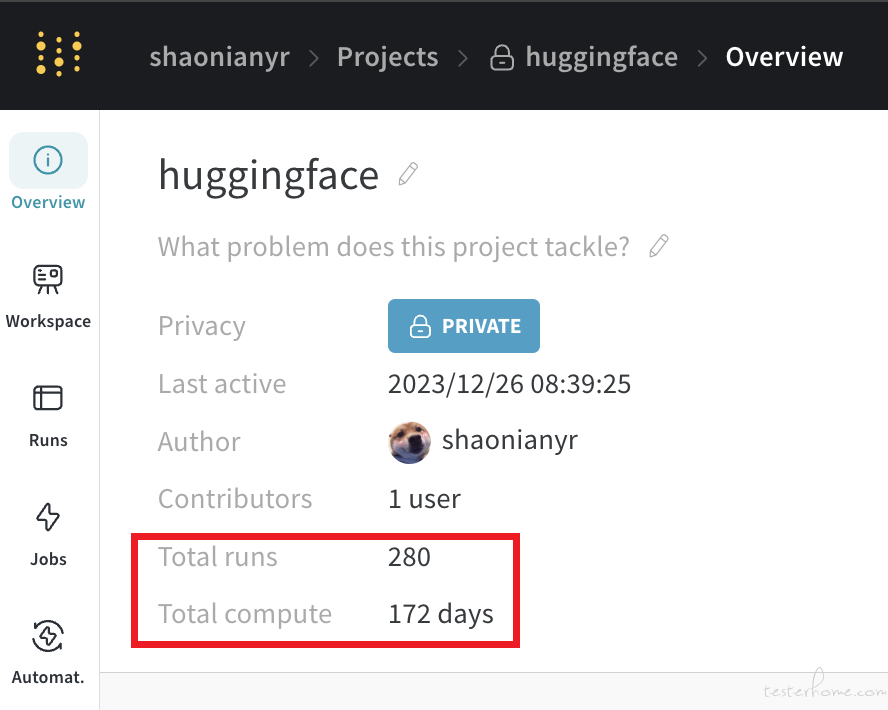
Task: Click the huggingface project title
Action: click(268, 175)
